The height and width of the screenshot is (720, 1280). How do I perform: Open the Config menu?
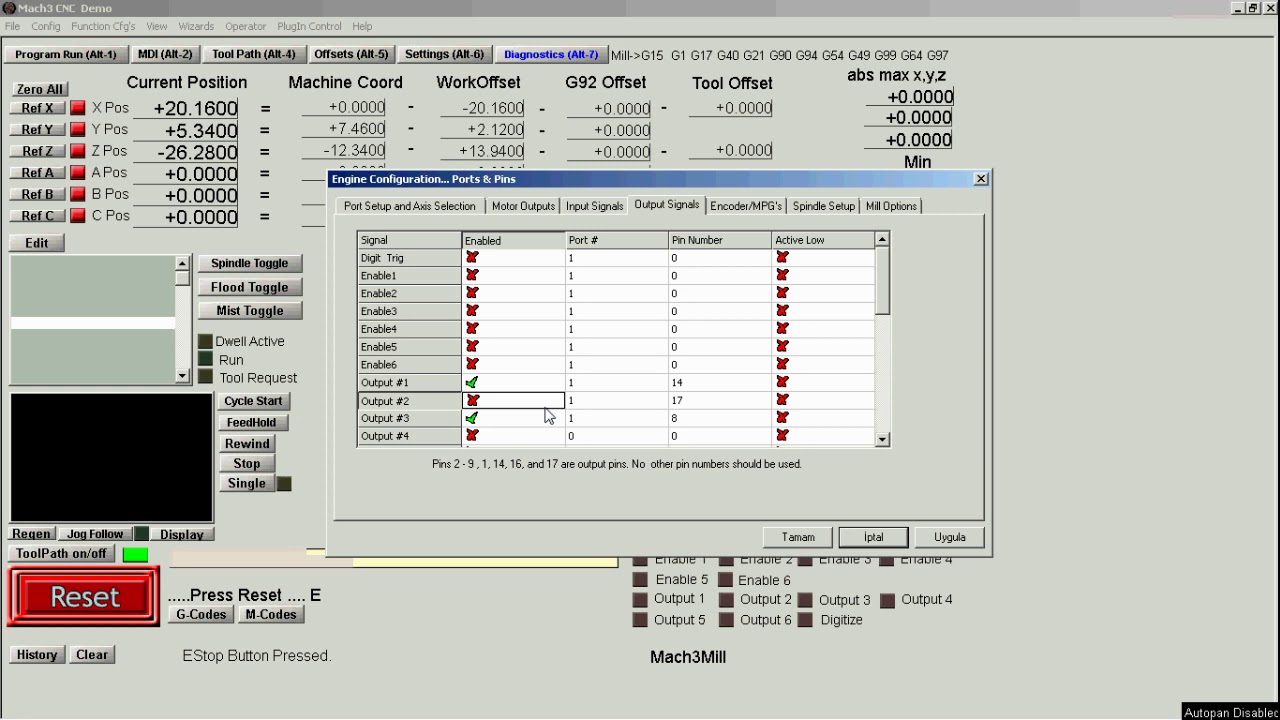[46, 26]
